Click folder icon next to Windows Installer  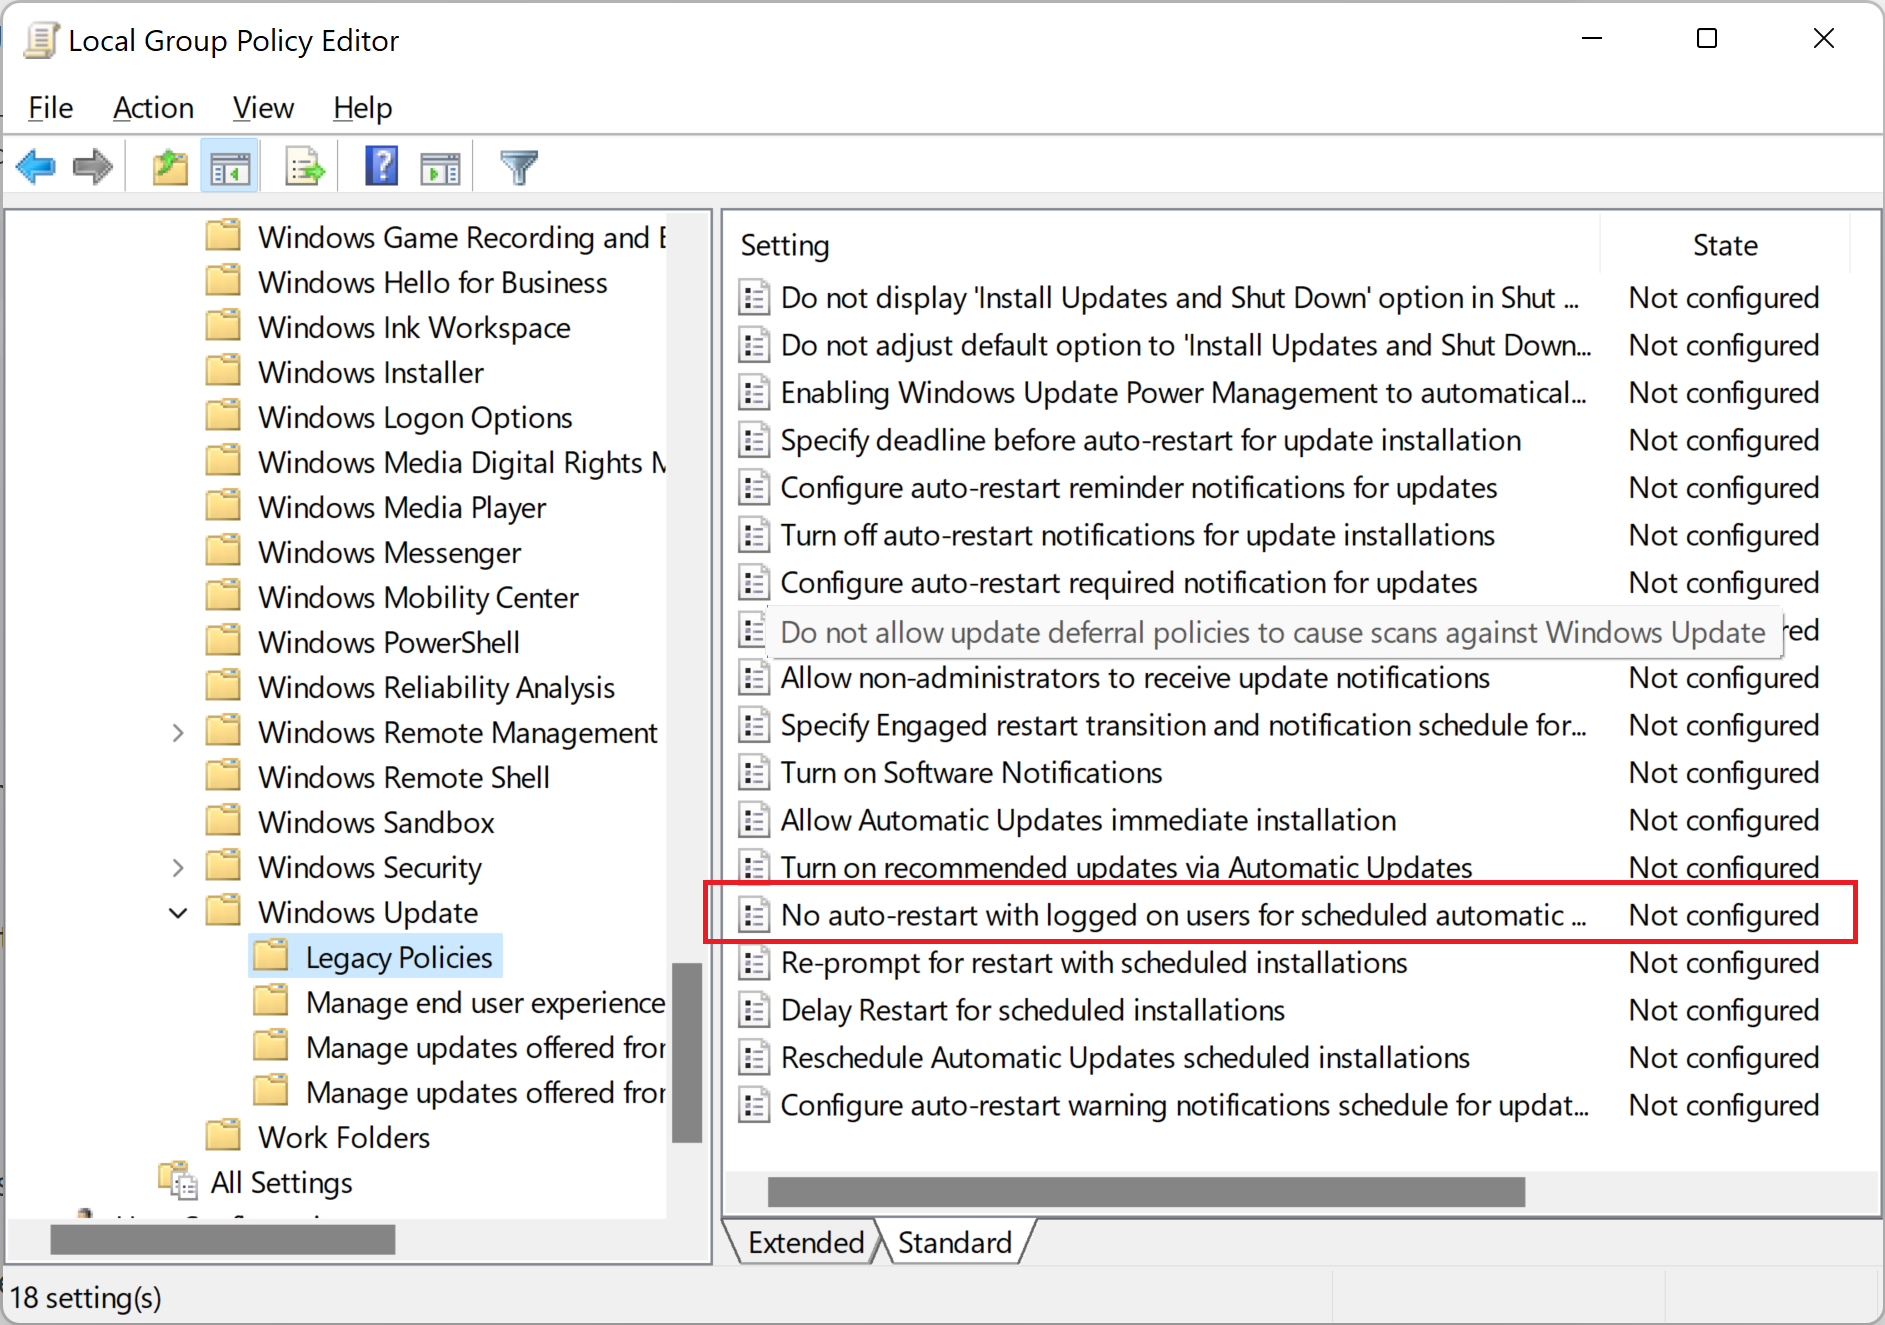[x=223, y=370]
